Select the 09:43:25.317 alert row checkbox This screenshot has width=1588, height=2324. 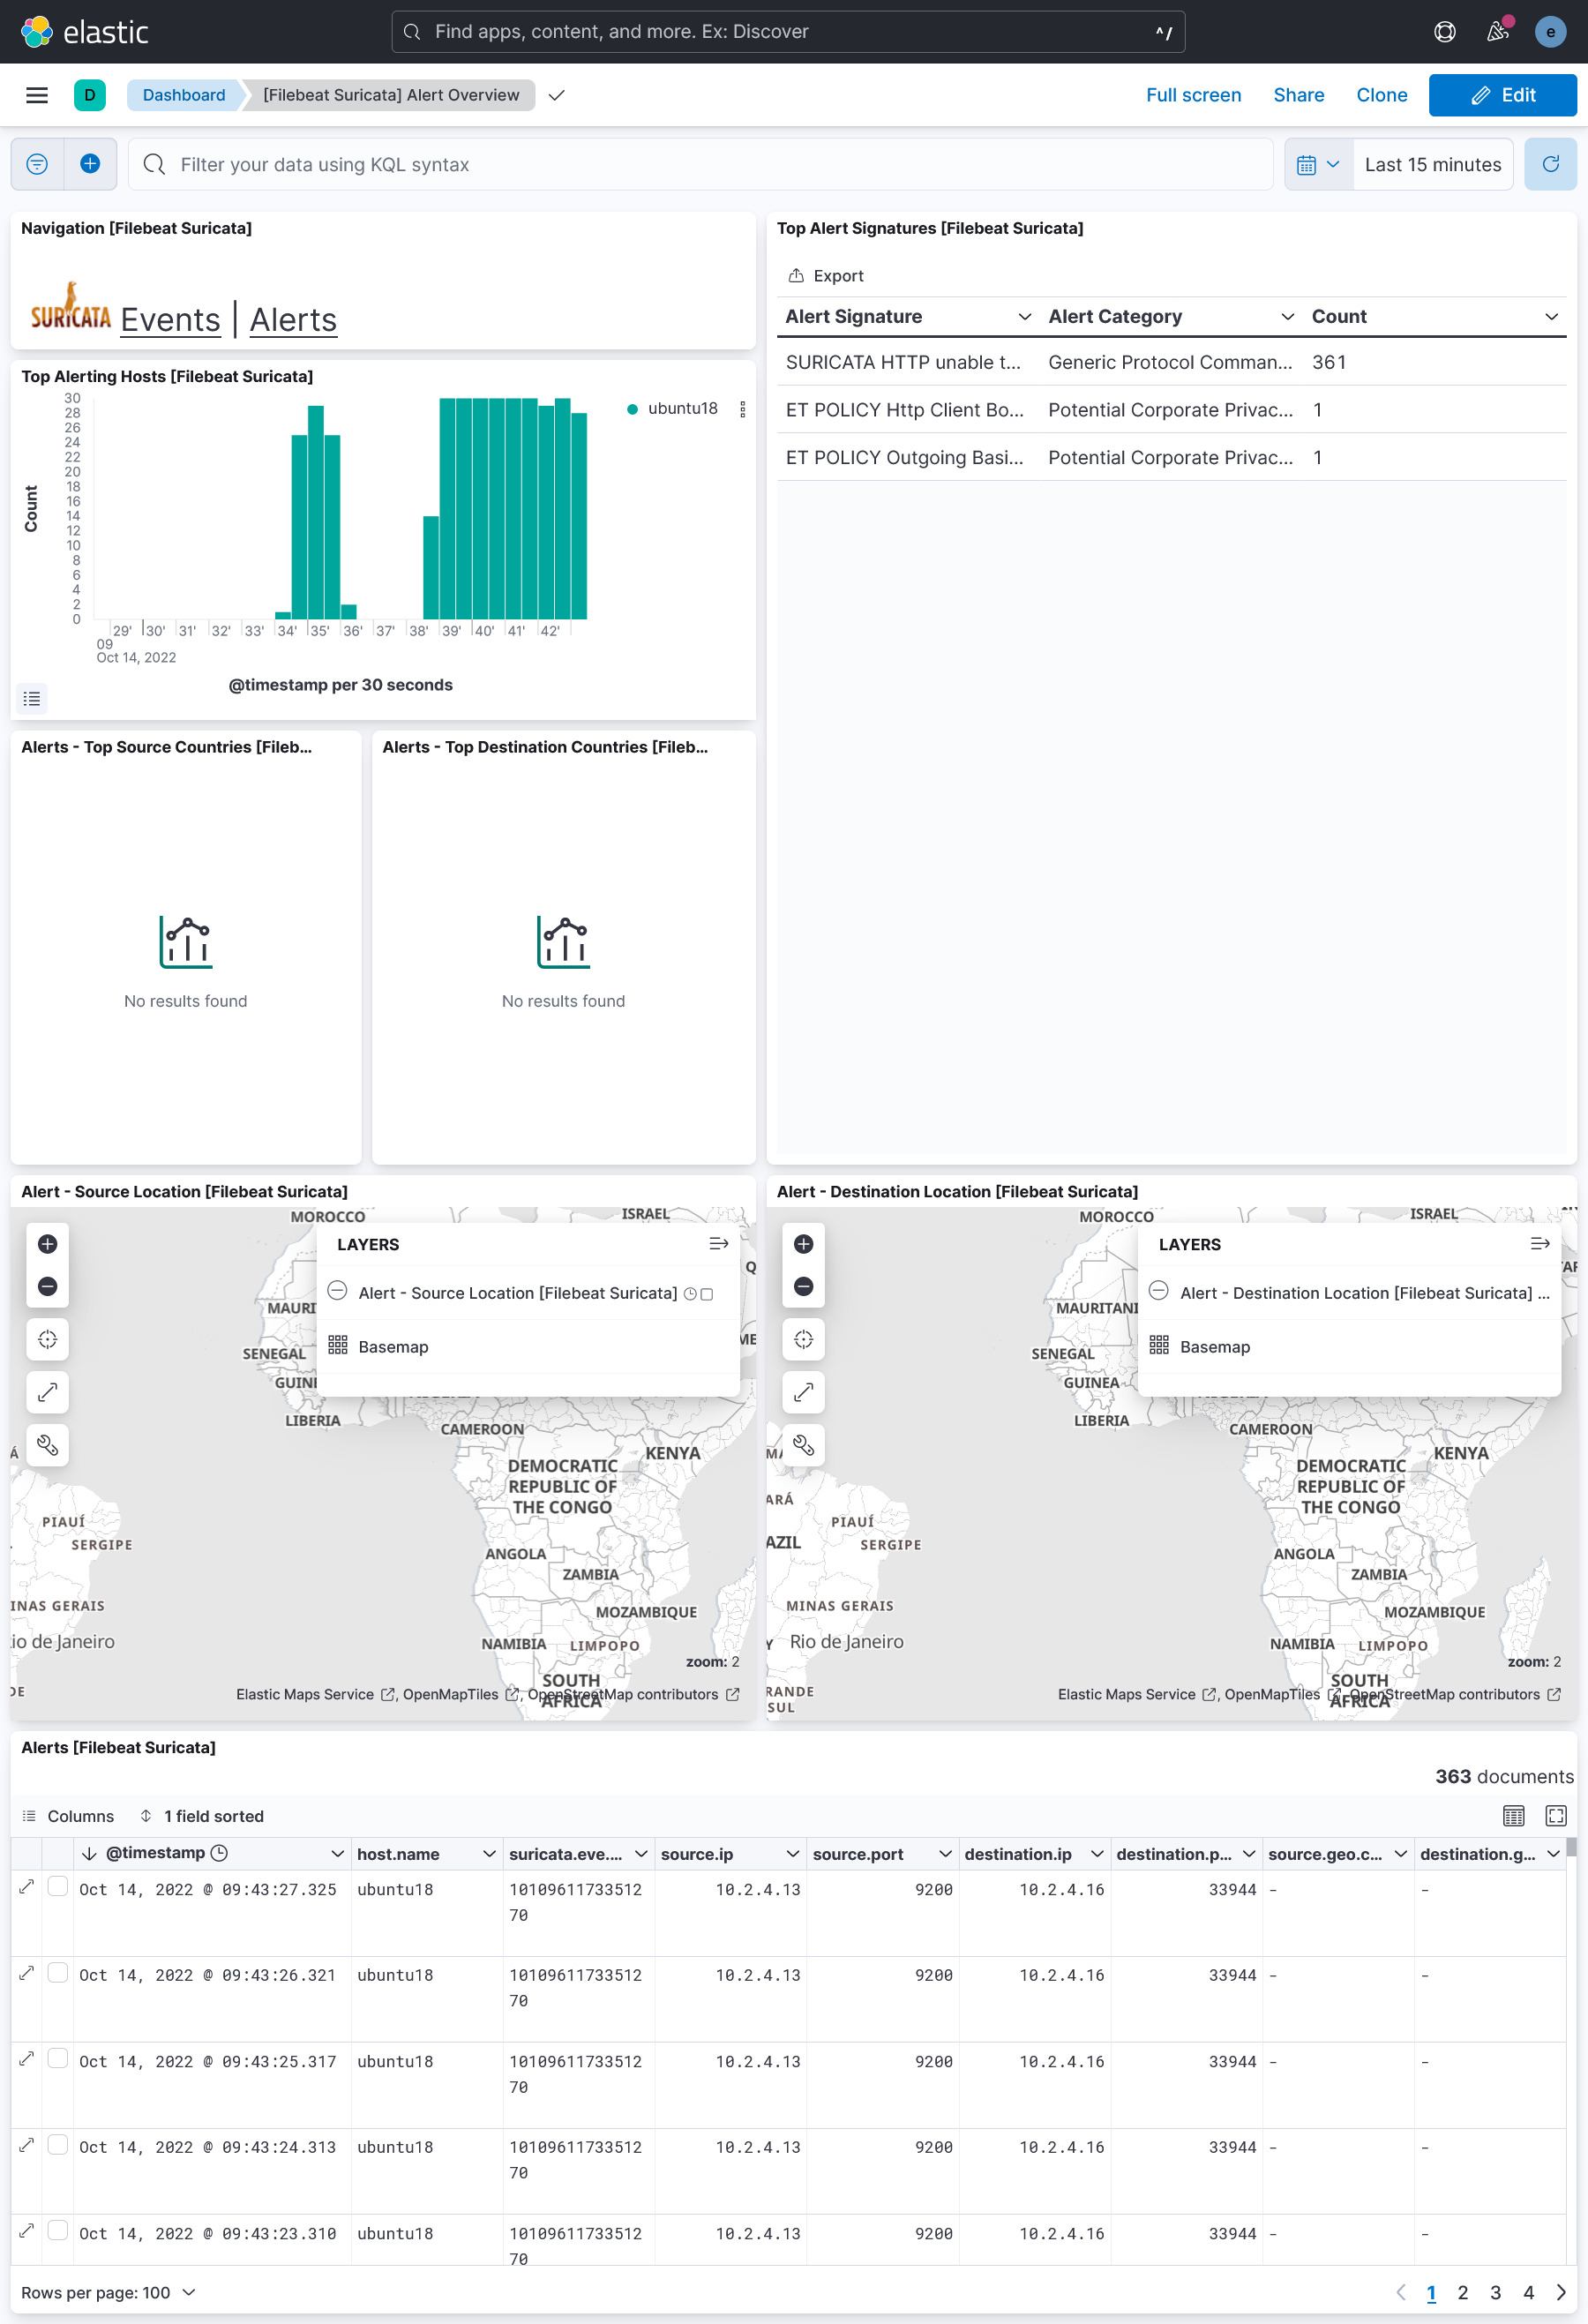point(58,2059)
